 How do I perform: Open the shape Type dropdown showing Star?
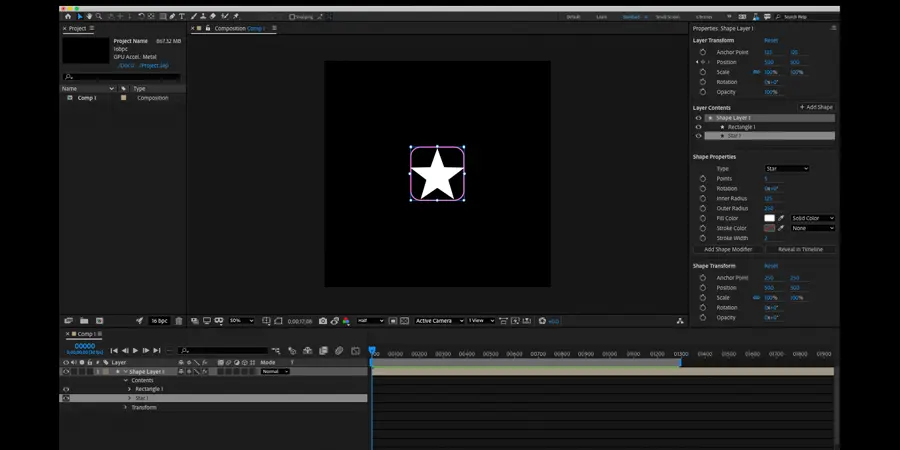[786, 168]
